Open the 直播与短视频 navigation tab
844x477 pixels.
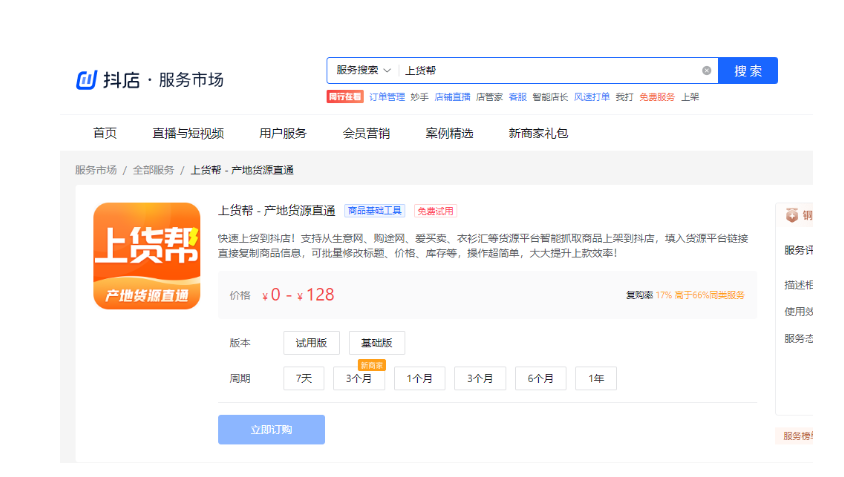coord(188,133)
